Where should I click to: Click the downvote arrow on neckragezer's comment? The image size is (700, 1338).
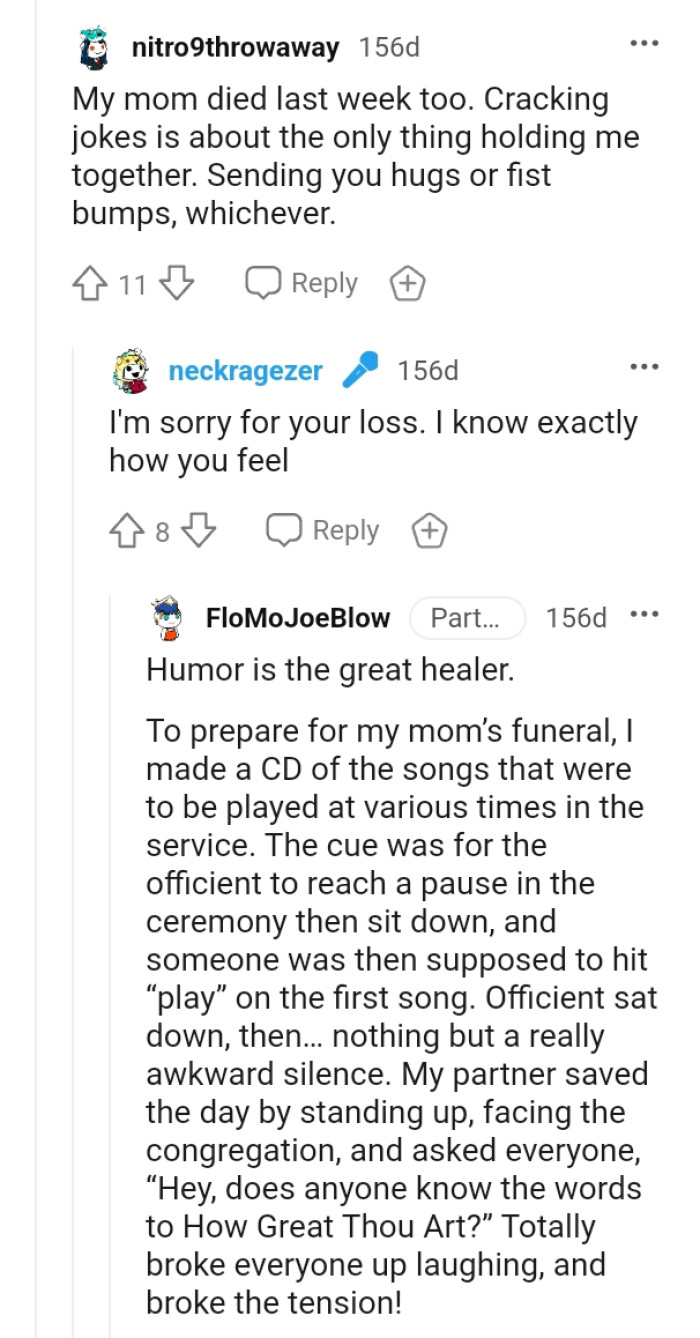198,531
